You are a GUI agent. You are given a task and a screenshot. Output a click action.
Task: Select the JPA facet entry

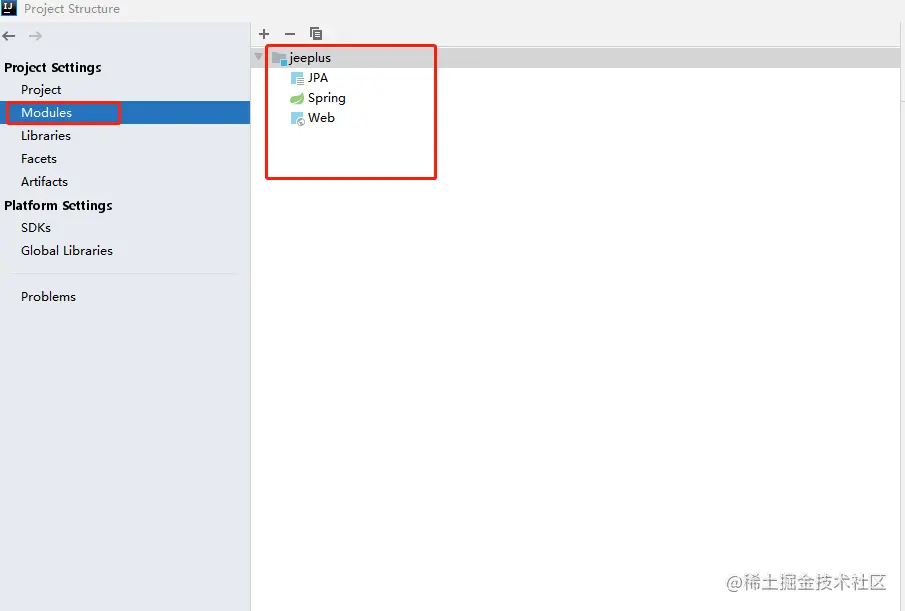click(318, 78)
